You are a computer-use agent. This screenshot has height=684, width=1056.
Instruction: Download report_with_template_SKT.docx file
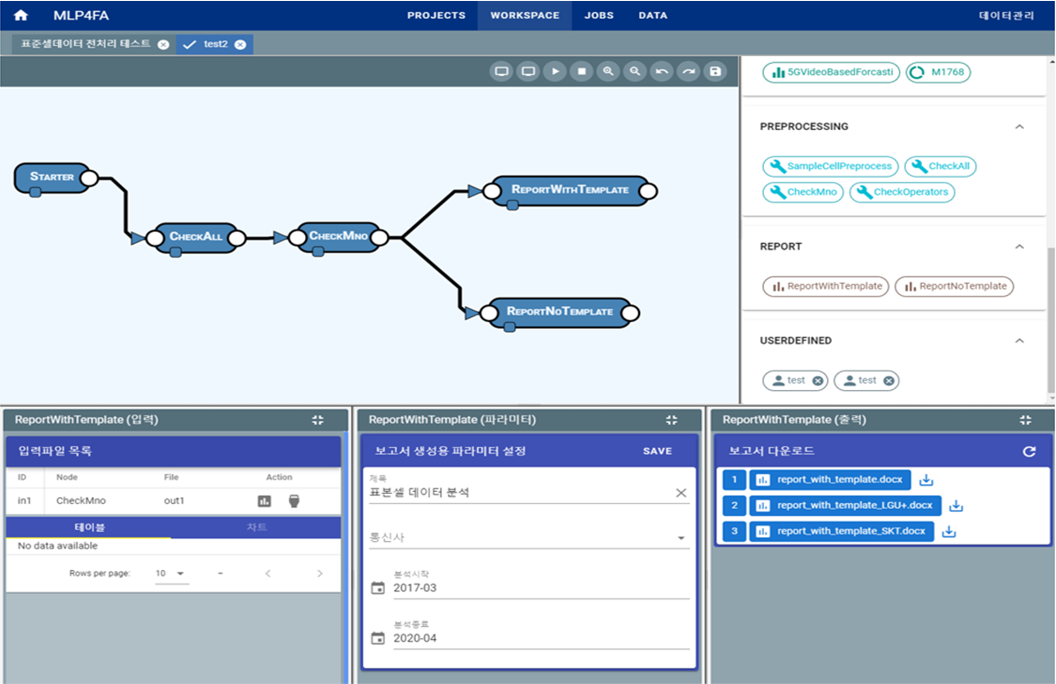point(949,531)
